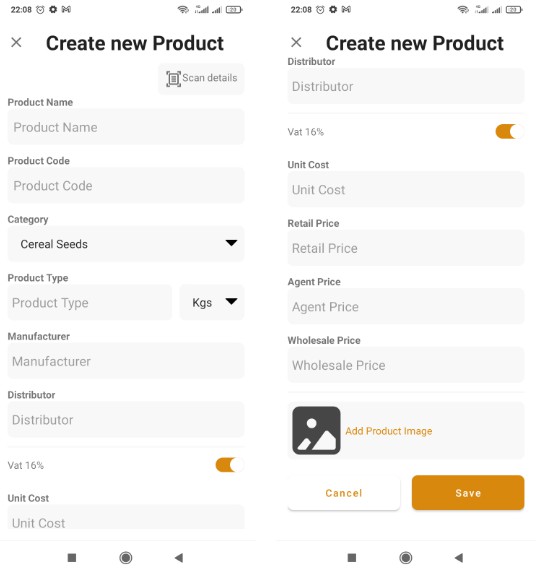Image resolution: width=536 pixels, height=575 pixels.
Task: Click the Save button
Action: (468, 492)
